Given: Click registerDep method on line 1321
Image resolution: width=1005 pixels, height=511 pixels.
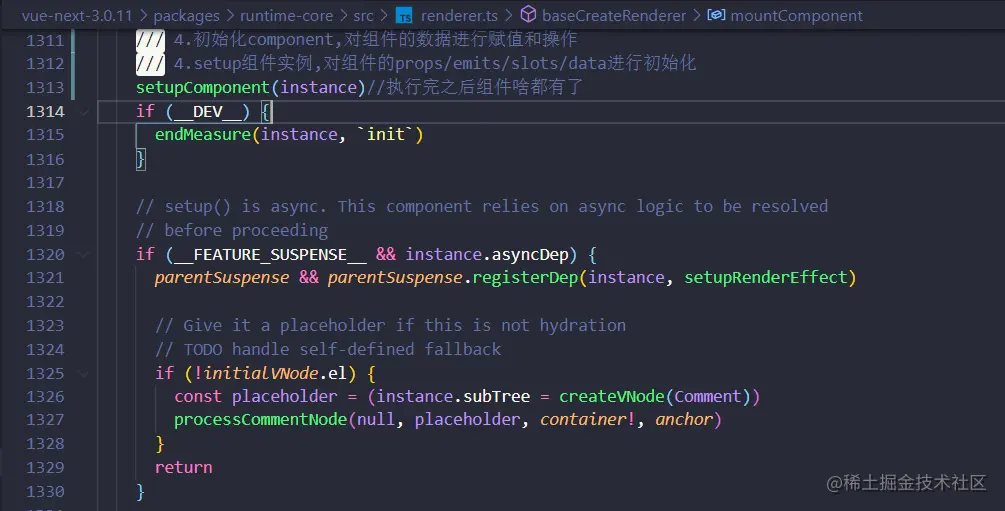Looking at the screenshot, I should click(x=526, y=278).
